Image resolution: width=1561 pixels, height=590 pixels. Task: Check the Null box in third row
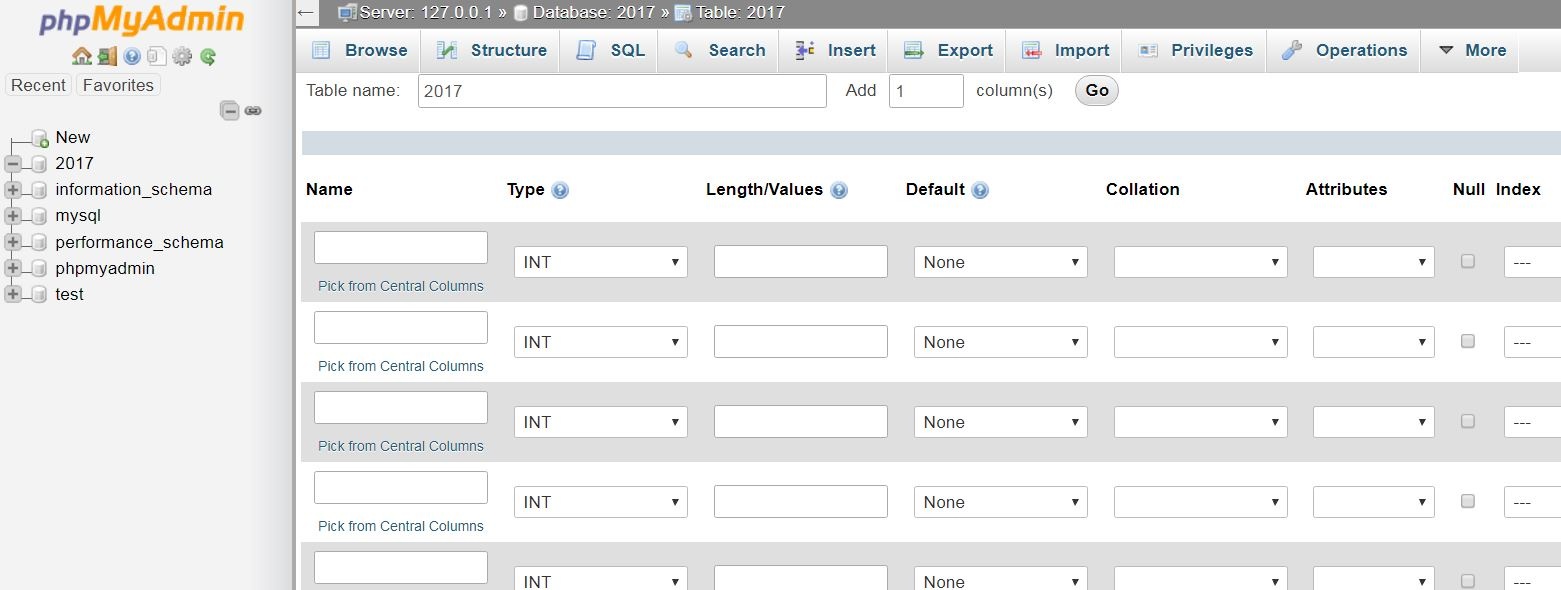(x=1468, y=421)
